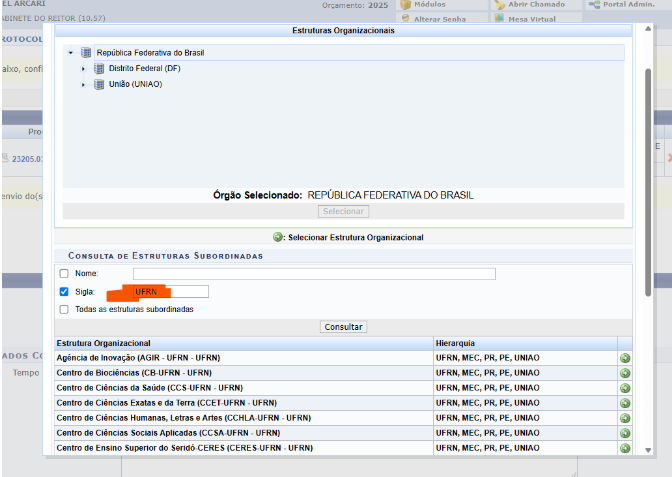Select Centro de Ciências Sociais Aplicadas green icon
This screenshot has height=477, width=672.
[625, 433]
